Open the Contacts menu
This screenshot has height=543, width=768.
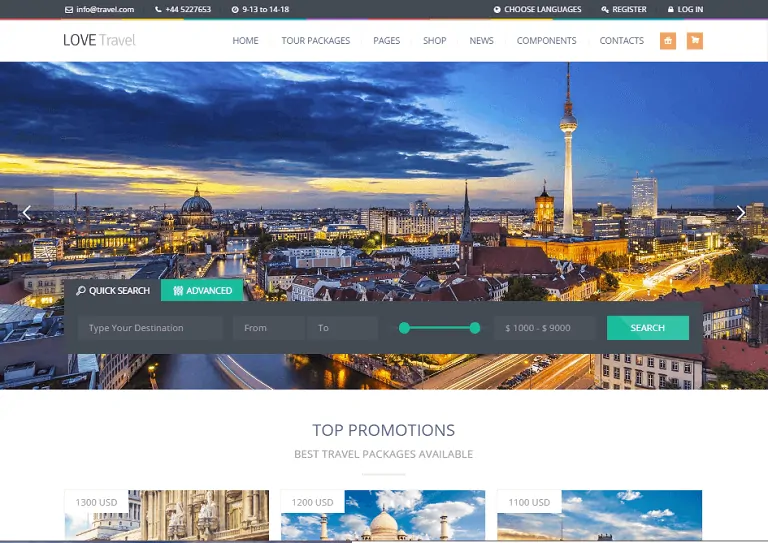point(622,41)
